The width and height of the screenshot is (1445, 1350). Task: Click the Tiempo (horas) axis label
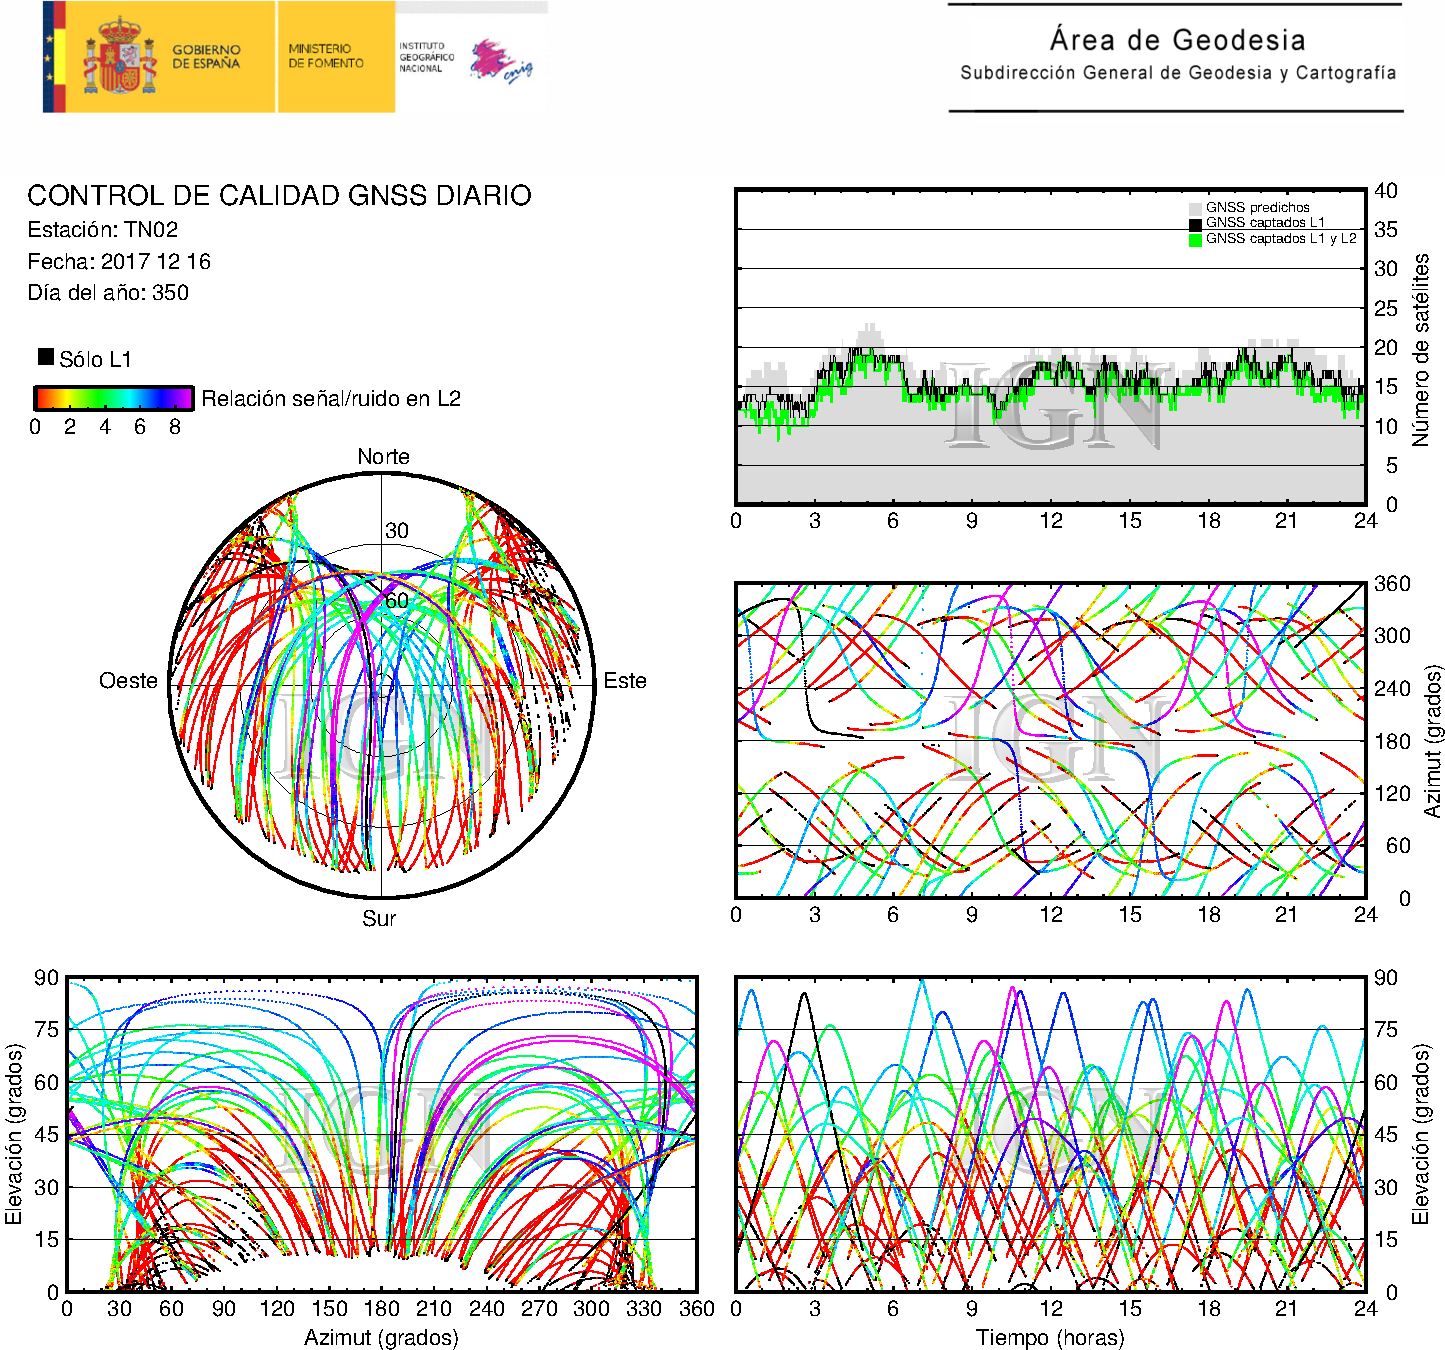tap(1049, 1337)
